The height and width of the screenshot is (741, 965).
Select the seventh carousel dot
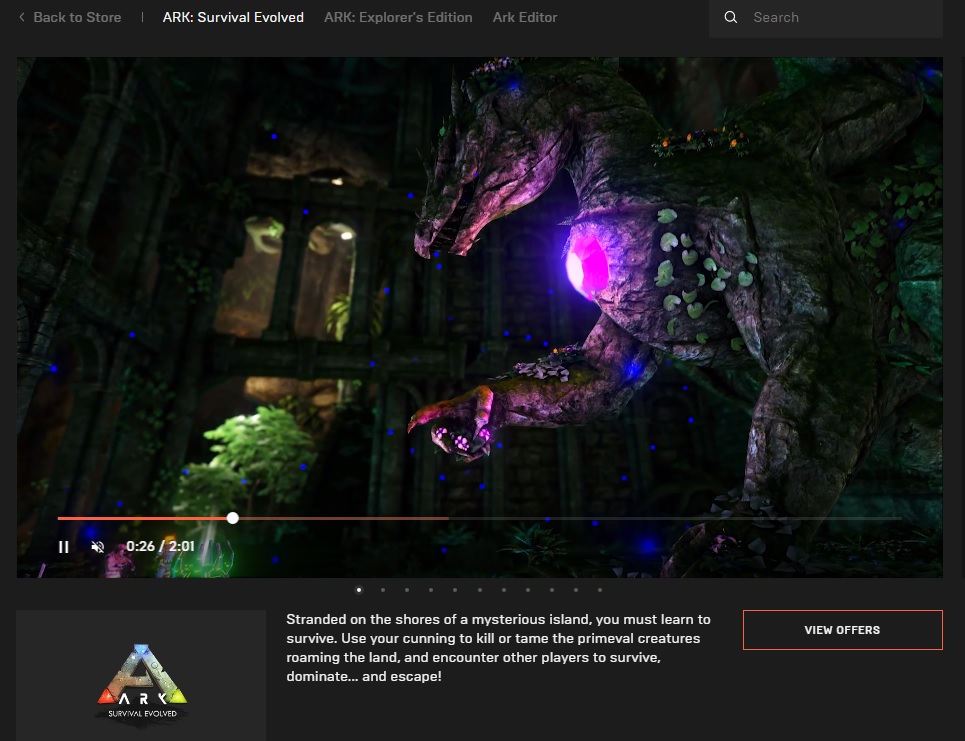503,590
